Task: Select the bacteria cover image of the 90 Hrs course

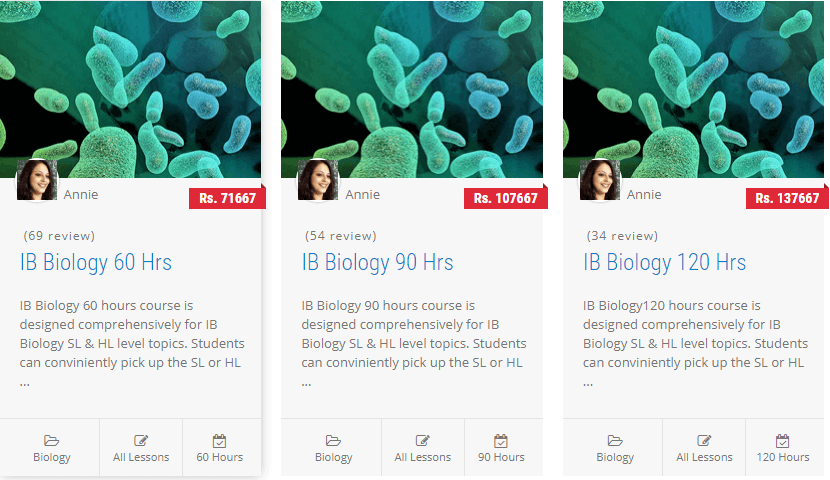Action: 412,89
